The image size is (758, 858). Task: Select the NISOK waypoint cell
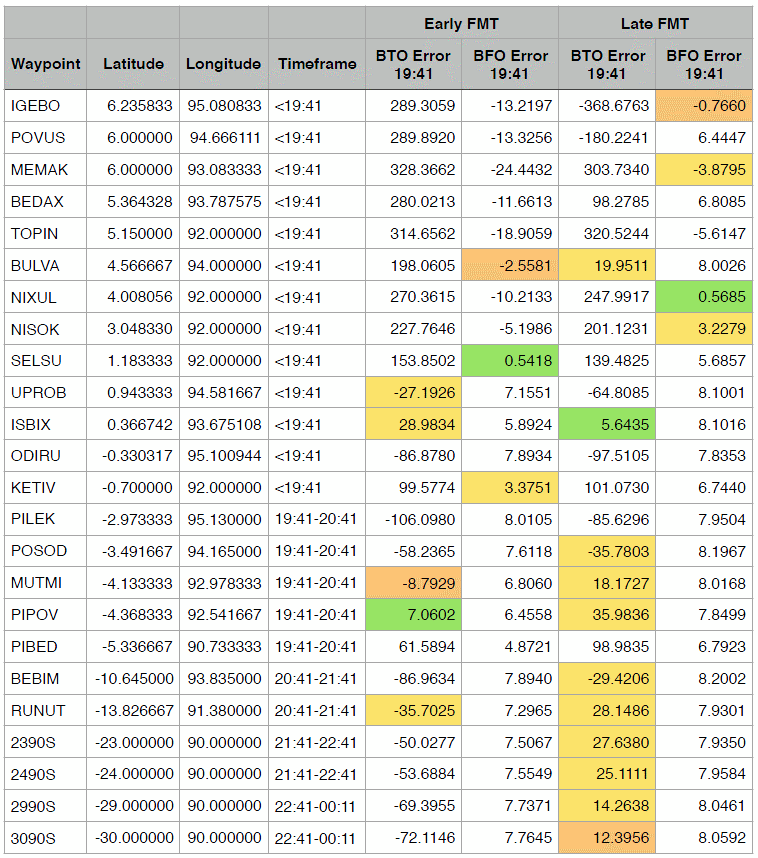pos(45,329)
